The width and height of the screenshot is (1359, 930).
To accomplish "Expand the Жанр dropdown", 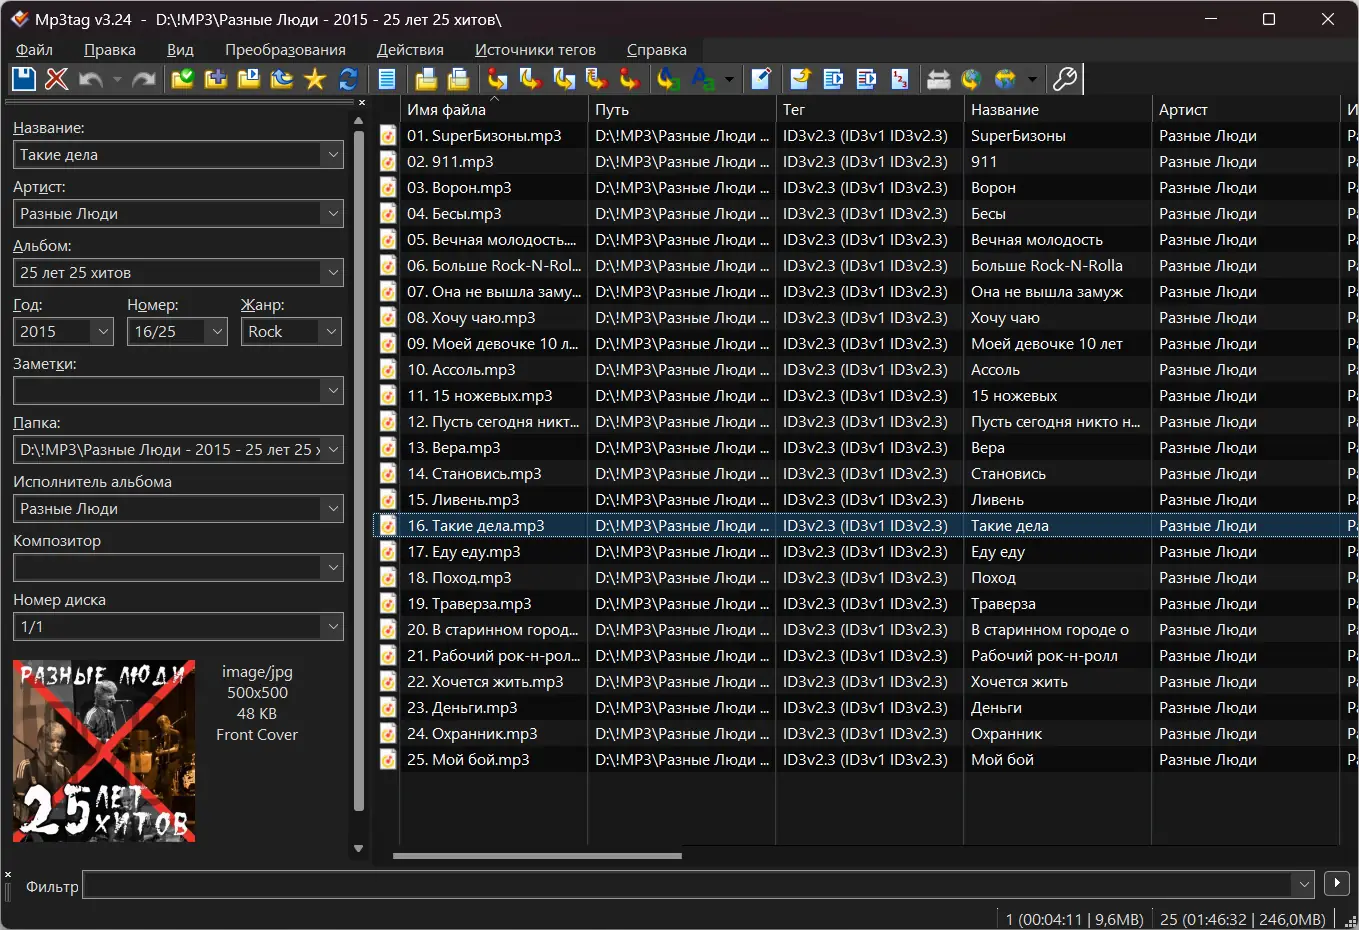I will [333, 332].
